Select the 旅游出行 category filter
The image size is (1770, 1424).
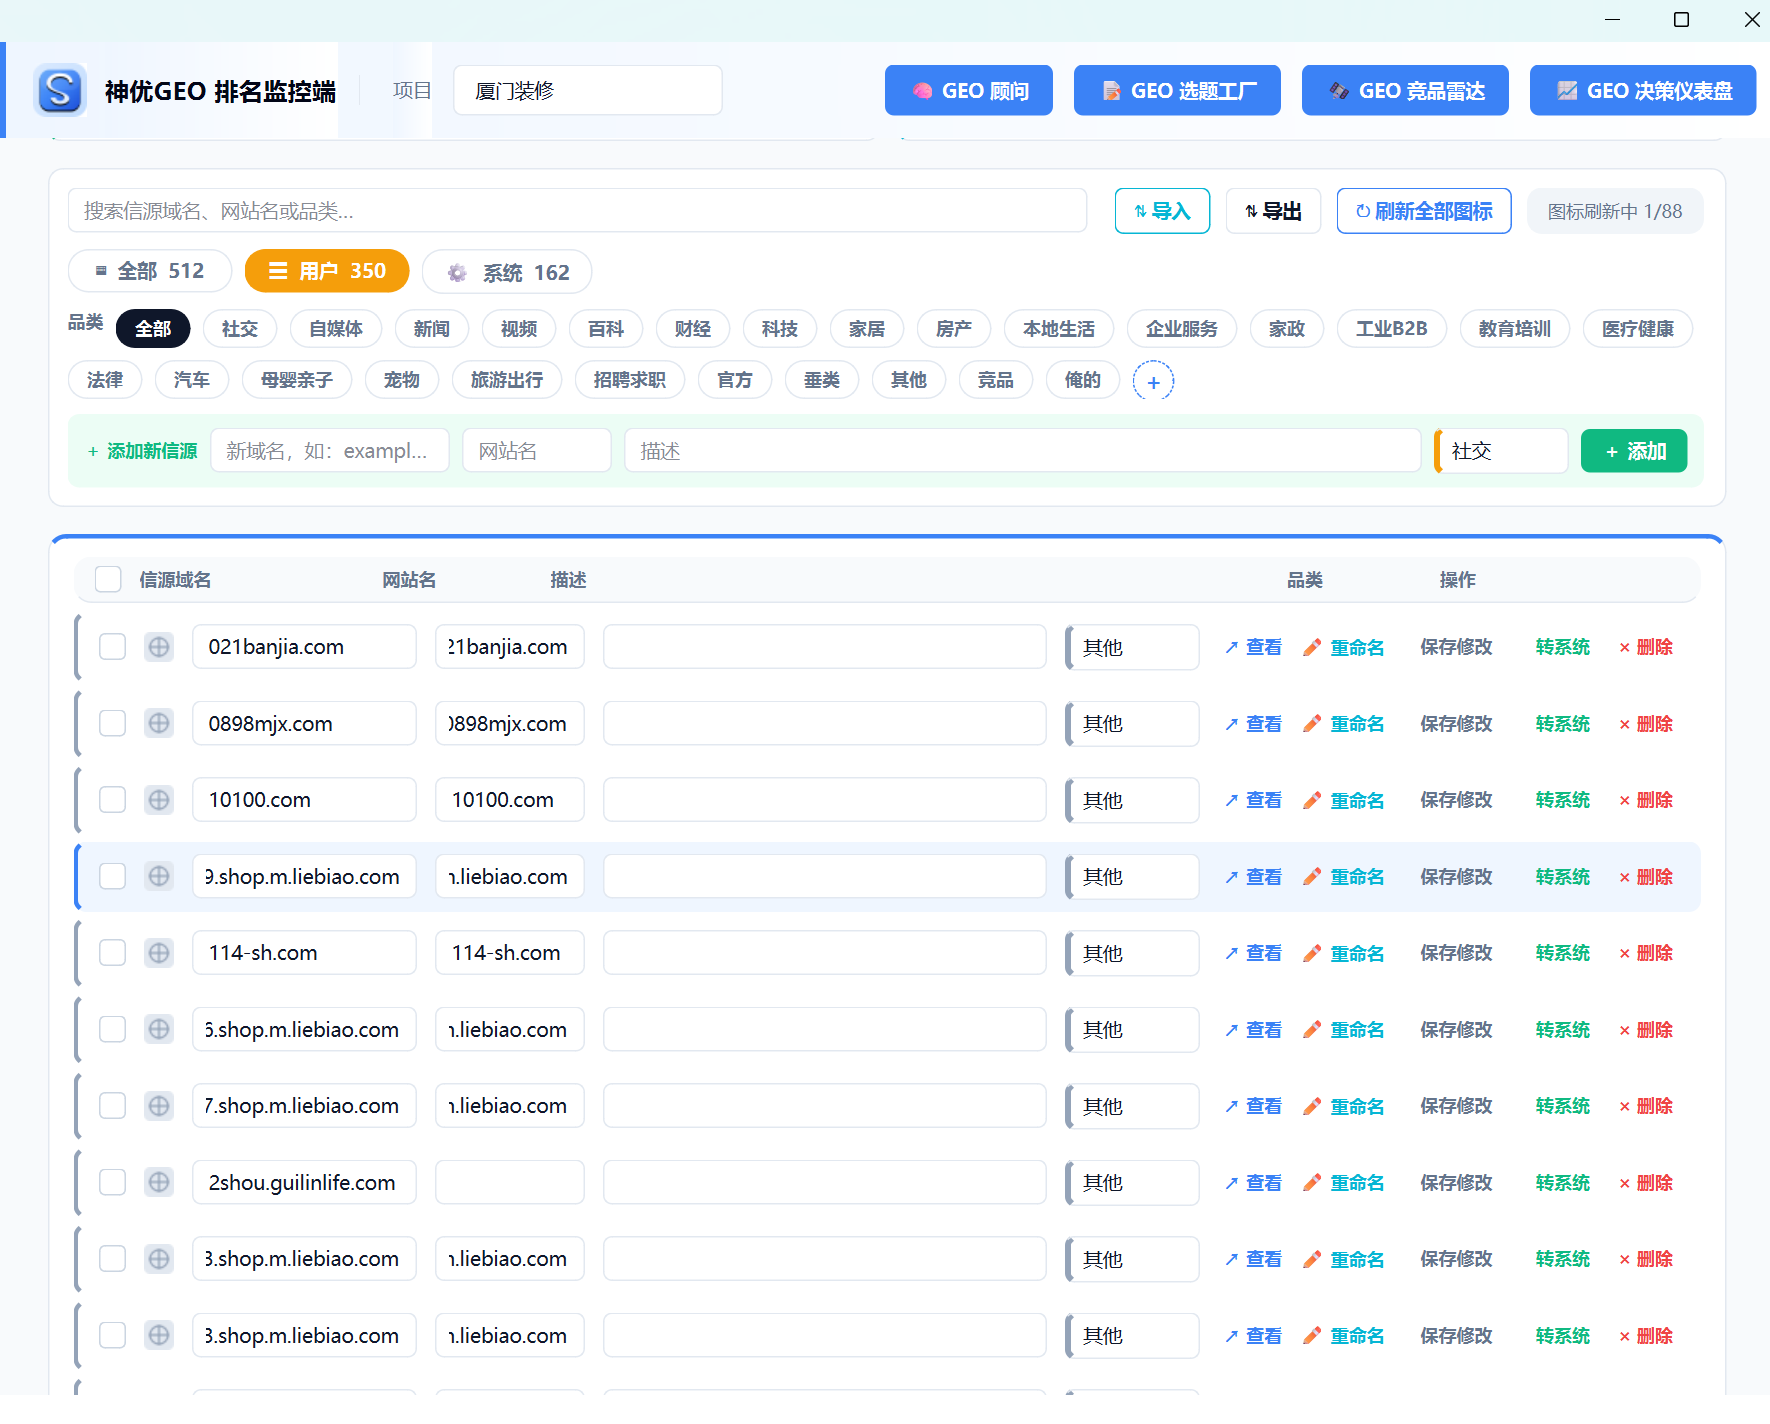(507, 380)
